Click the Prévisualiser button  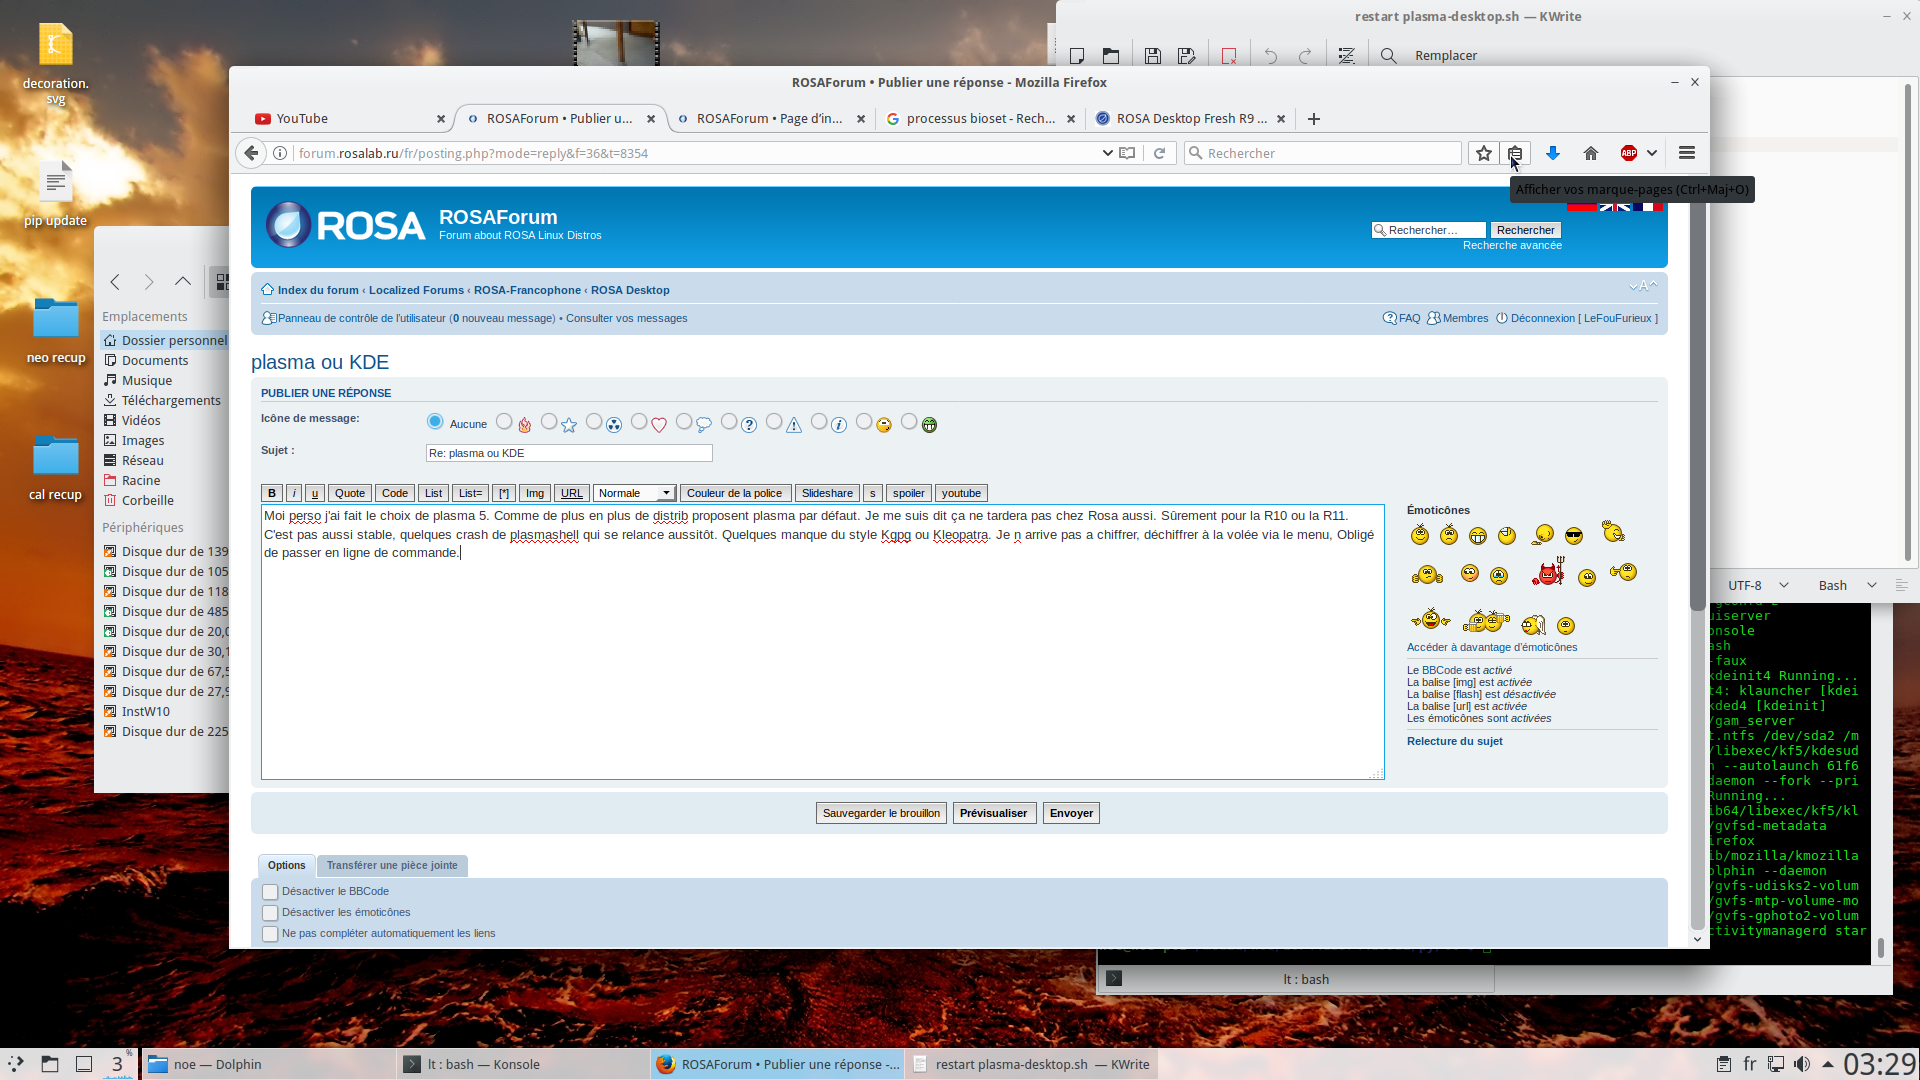pos(993,813)
